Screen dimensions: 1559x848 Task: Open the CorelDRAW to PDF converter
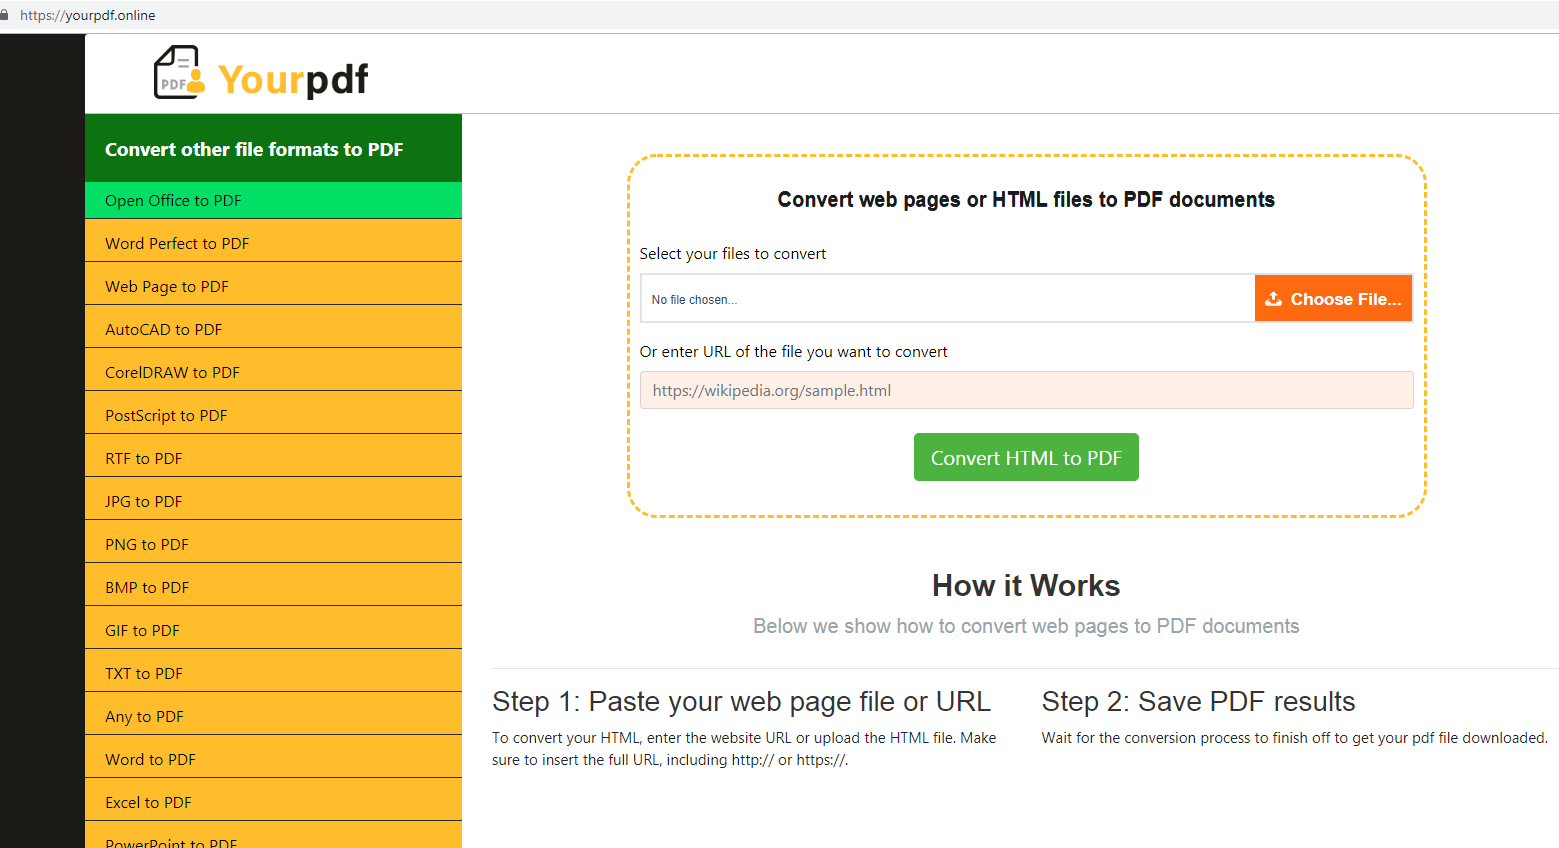click(x=273, y=372)
